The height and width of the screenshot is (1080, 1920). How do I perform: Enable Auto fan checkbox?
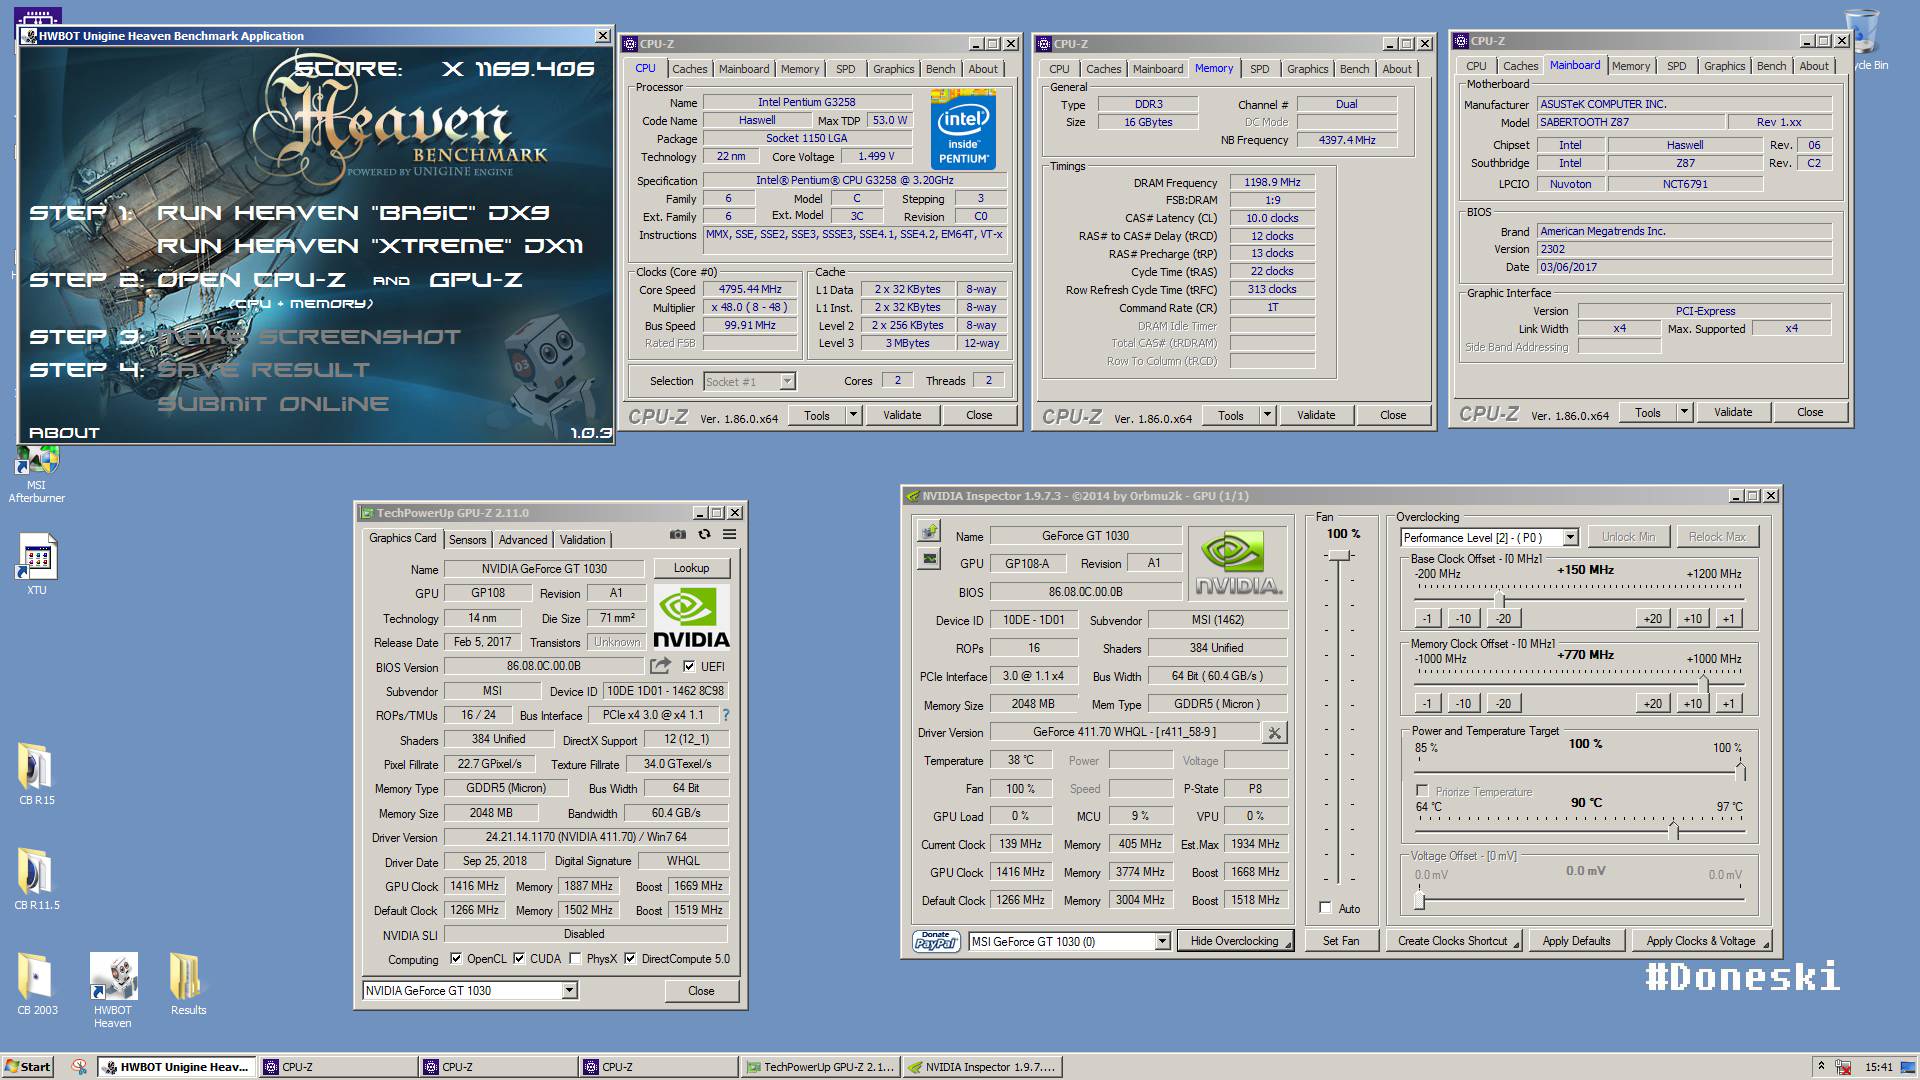pyautogui.click(x=1325, y=908)
